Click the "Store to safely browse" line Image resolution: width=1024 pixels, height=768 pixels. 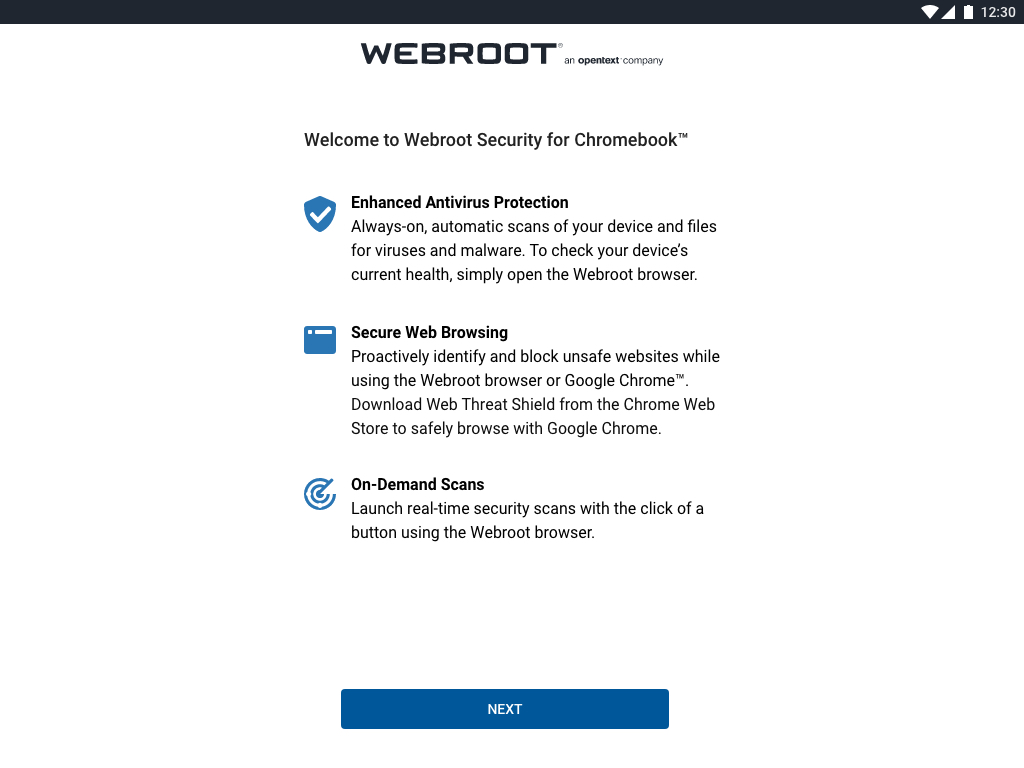point(505,428)
